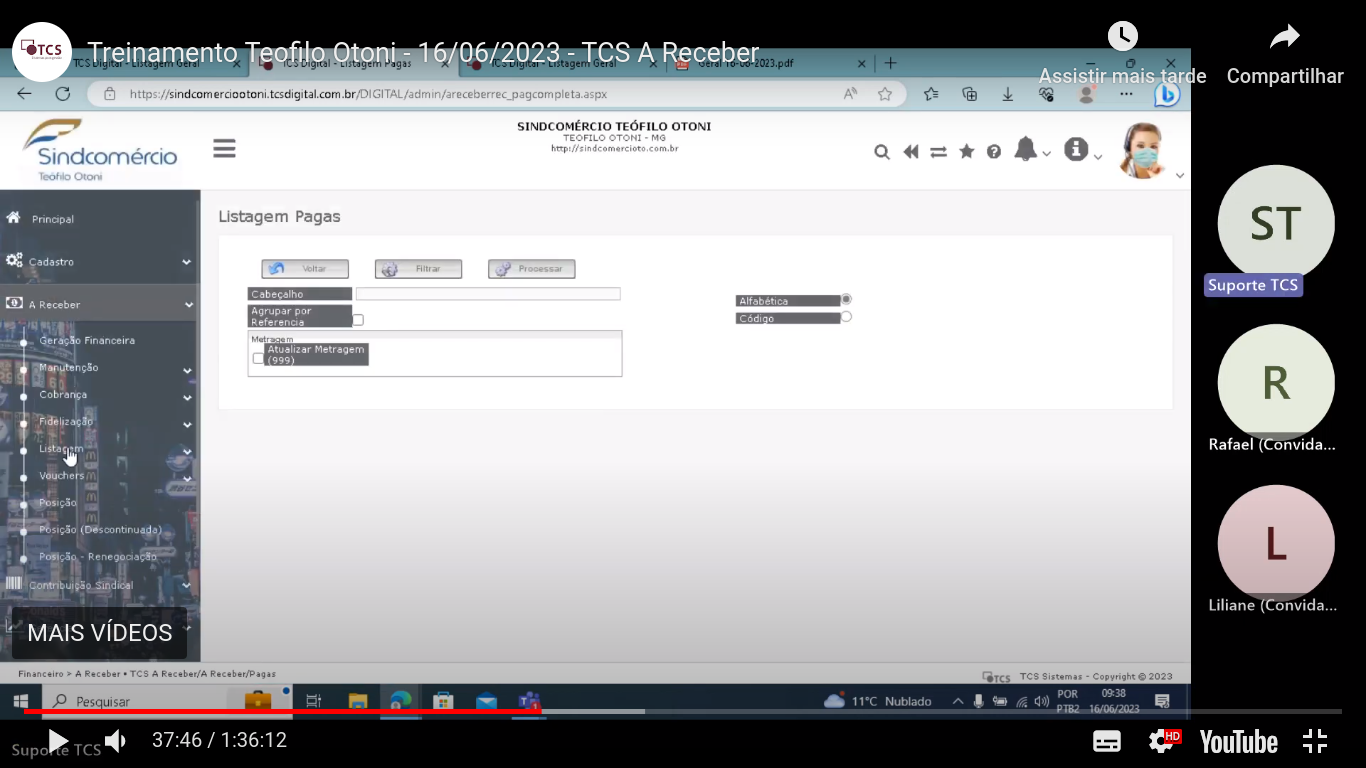The image size is (1366, 768).
Task: Select the Alfabética radio button
Action: pyautogui.click(x=846, y=299)
